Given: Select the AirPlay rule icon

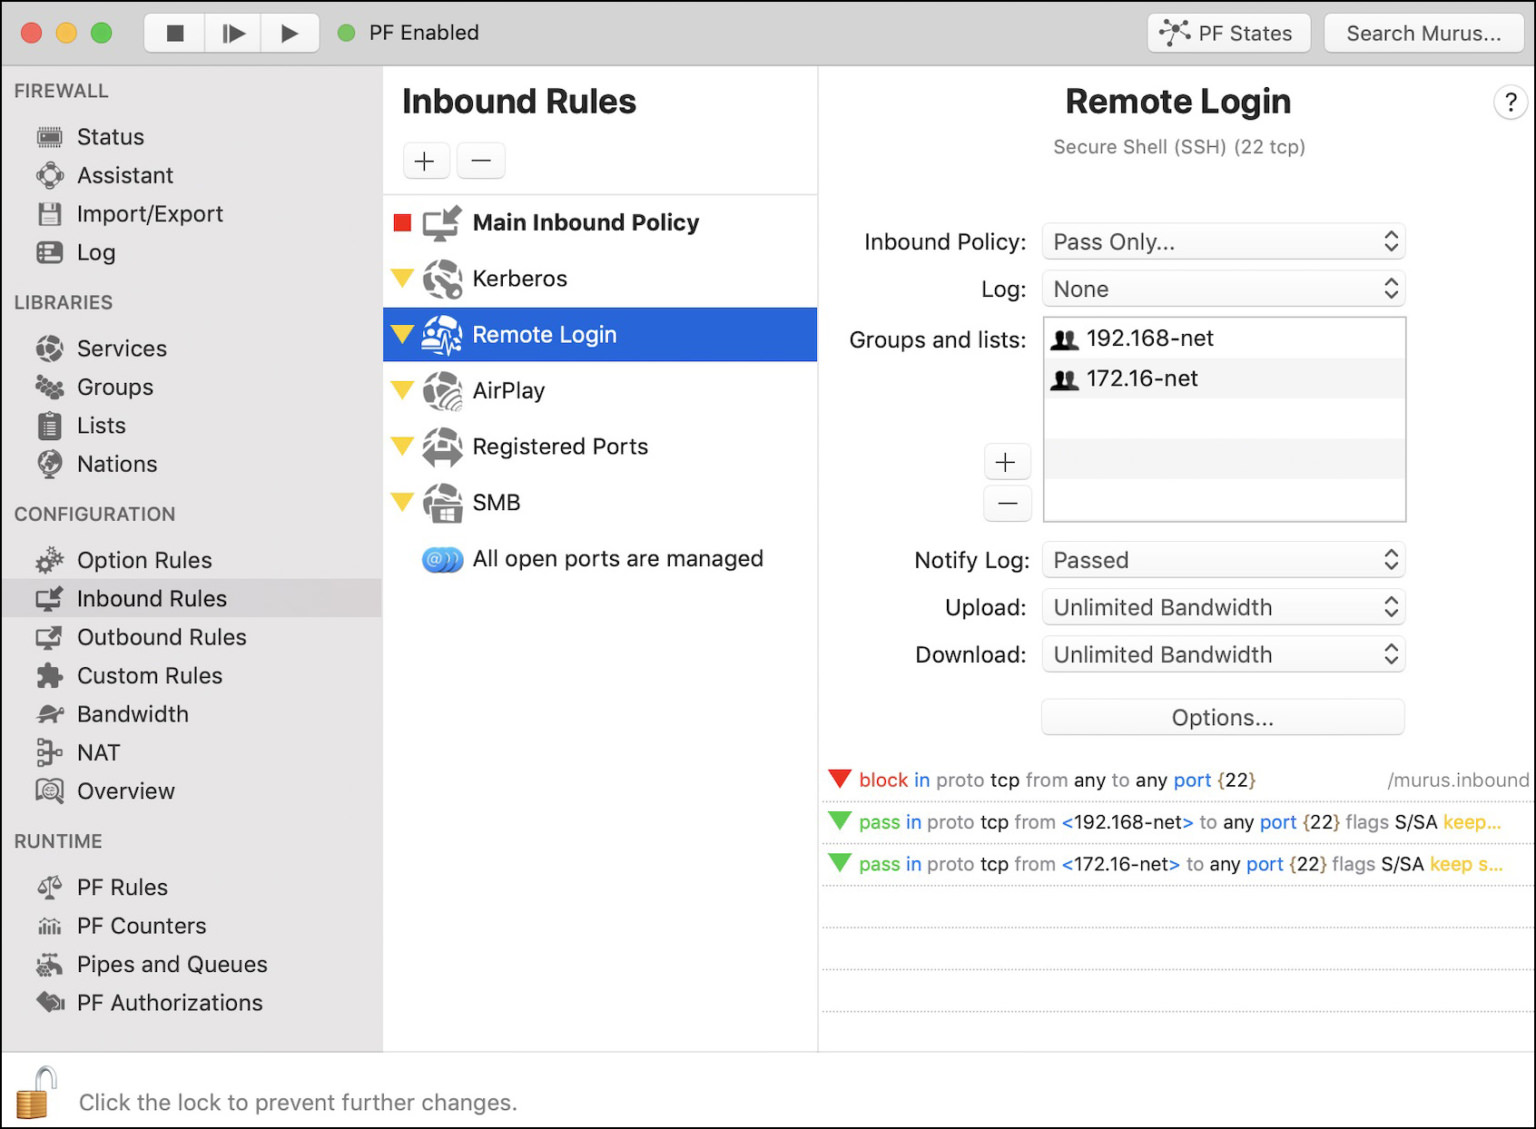Looking at the screenshot, I should [x=441, y=391].
